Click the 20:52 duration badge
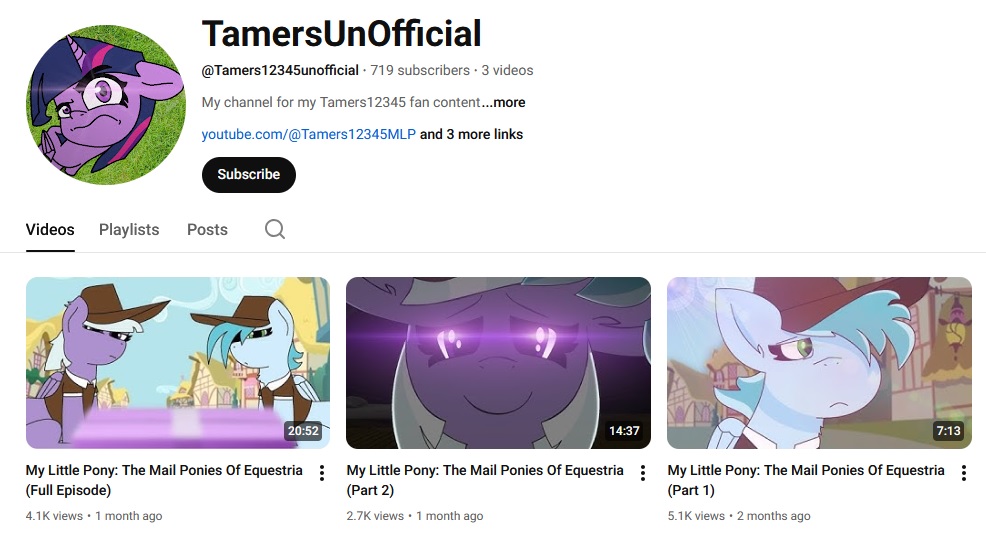The width and height of the screenshot is (986, 540). pos(303,431)
